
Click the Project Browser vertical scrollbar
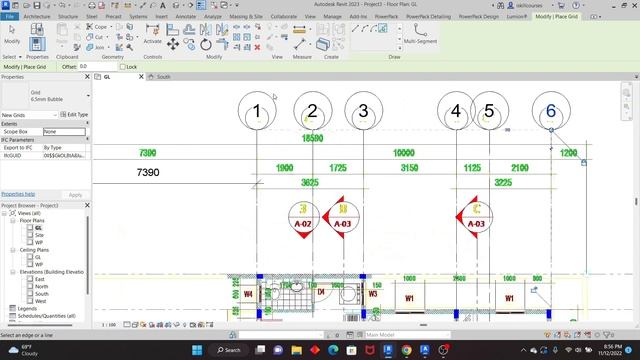[87, 255]
